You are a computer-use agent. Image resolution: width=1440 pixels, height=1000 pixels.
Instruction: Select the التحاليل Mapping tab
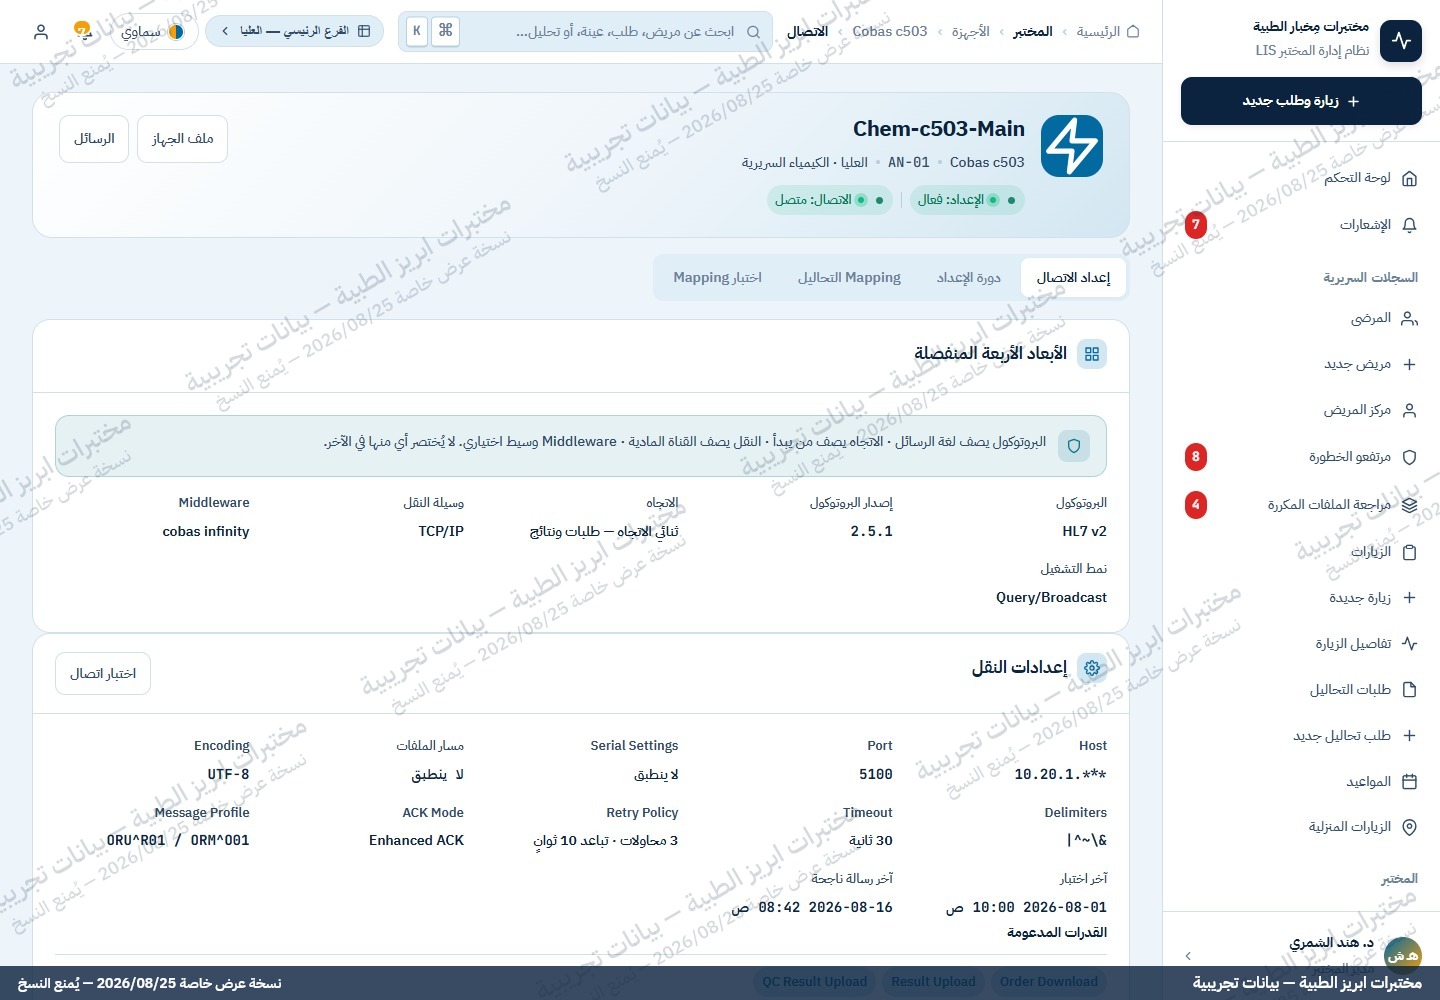tap(849, 278)
